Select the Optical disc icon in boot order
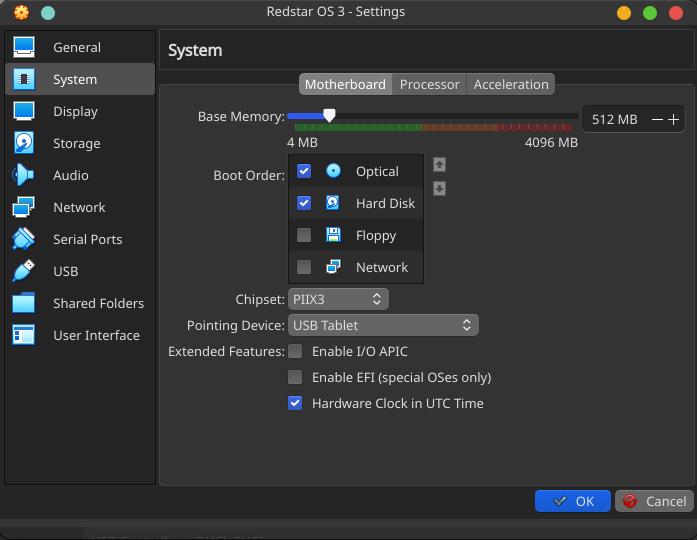This screenshot has width=697, height=540. pos(333,171)
